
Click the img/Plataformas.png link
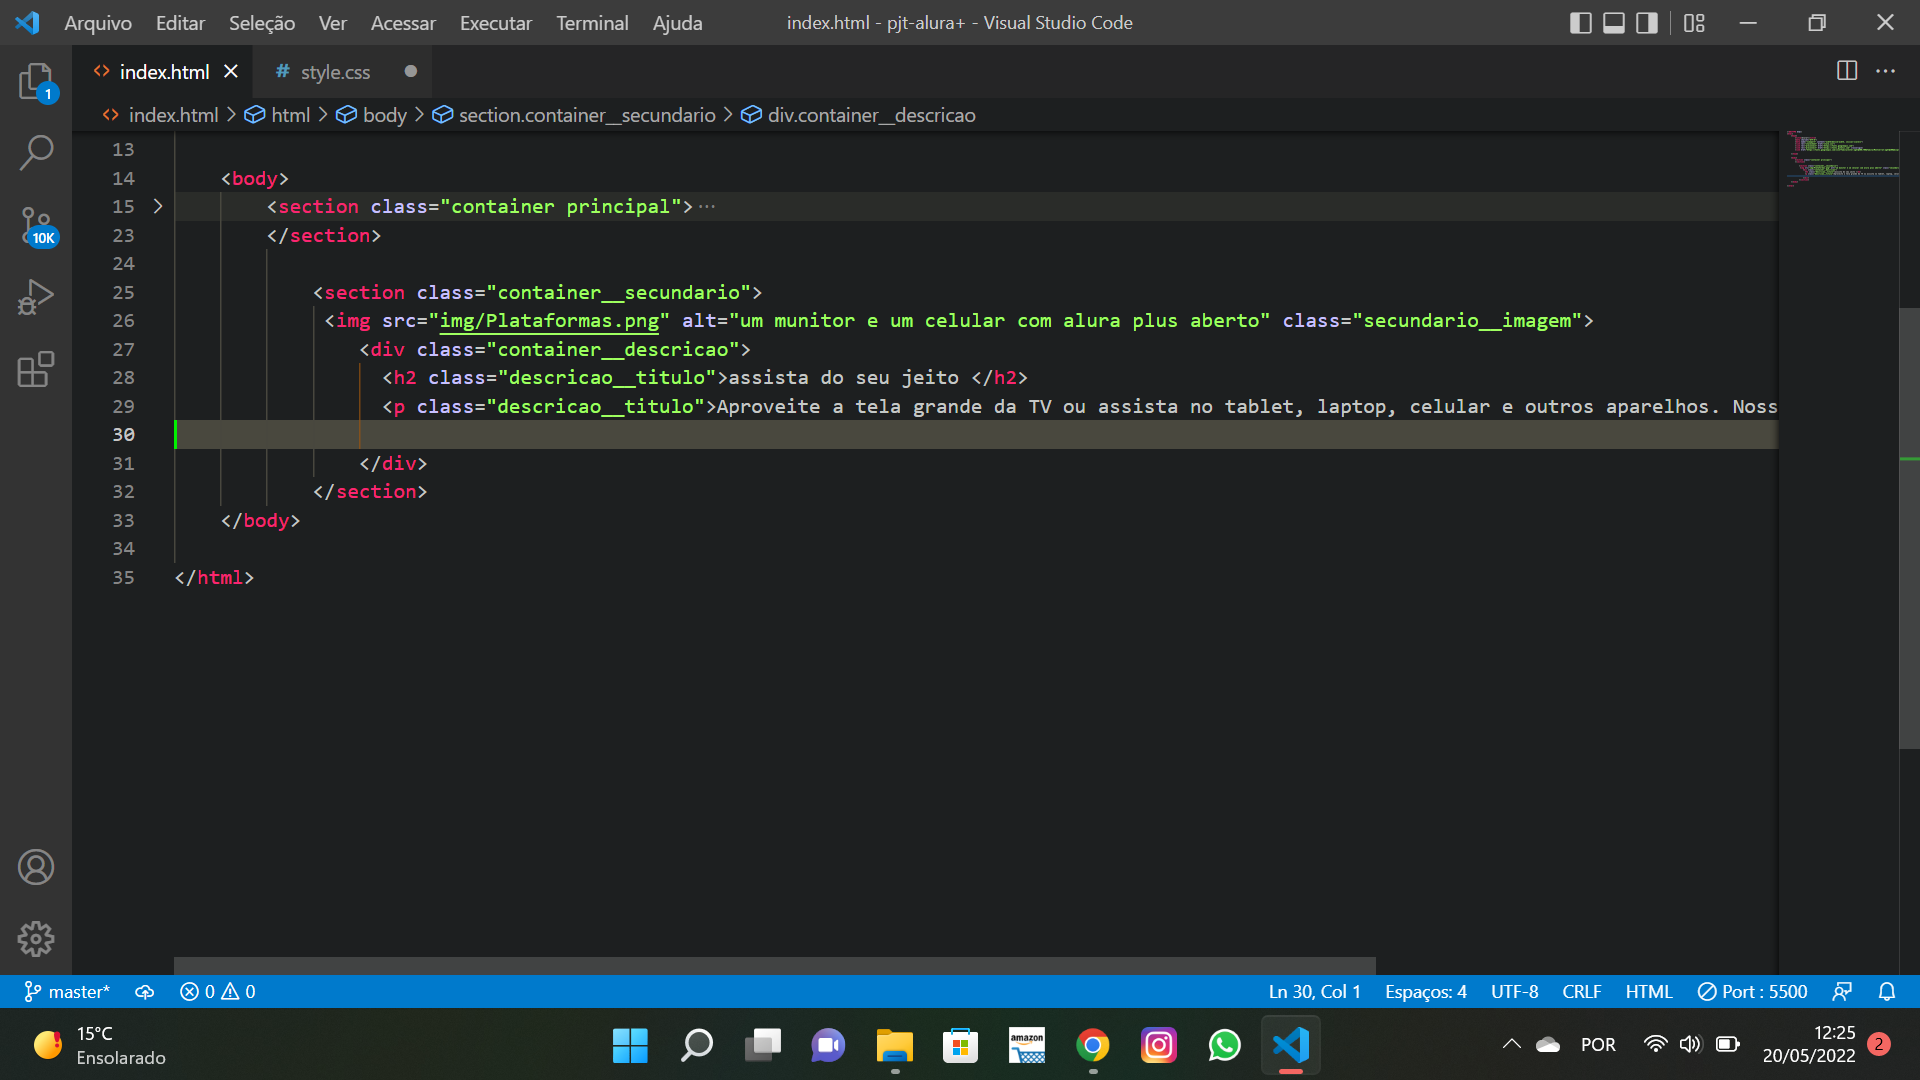pos(549,320)
